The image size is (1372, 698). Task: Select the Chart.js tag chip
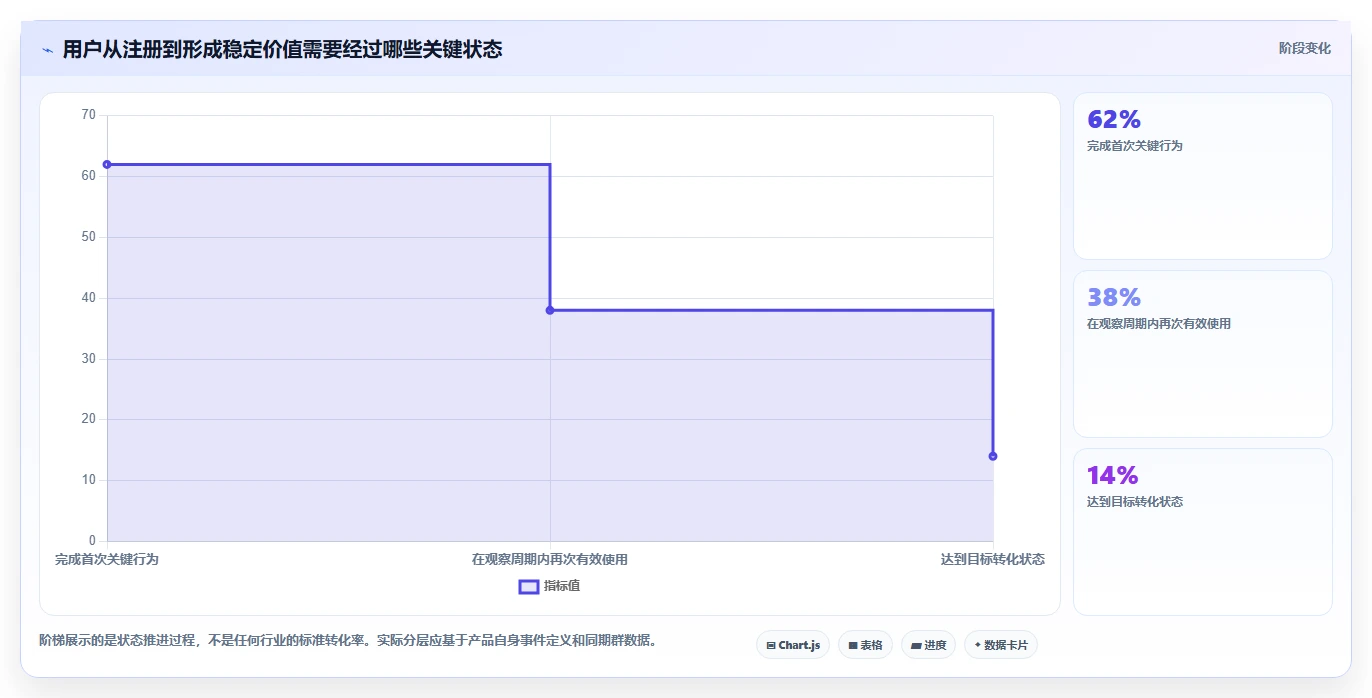(x=792, y=645)
